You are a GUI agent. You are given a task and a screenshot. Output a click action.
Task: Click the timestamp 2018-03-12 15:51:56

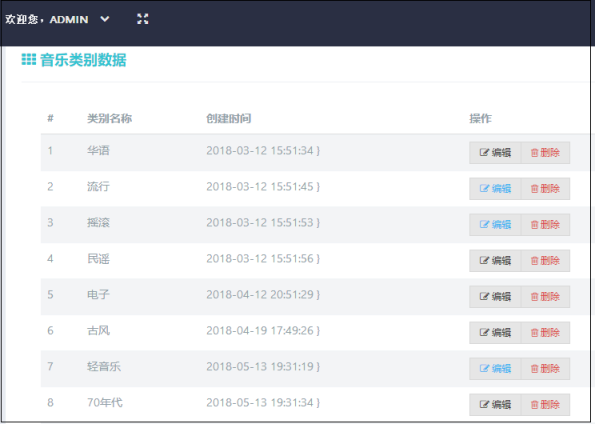pos(260,258)
